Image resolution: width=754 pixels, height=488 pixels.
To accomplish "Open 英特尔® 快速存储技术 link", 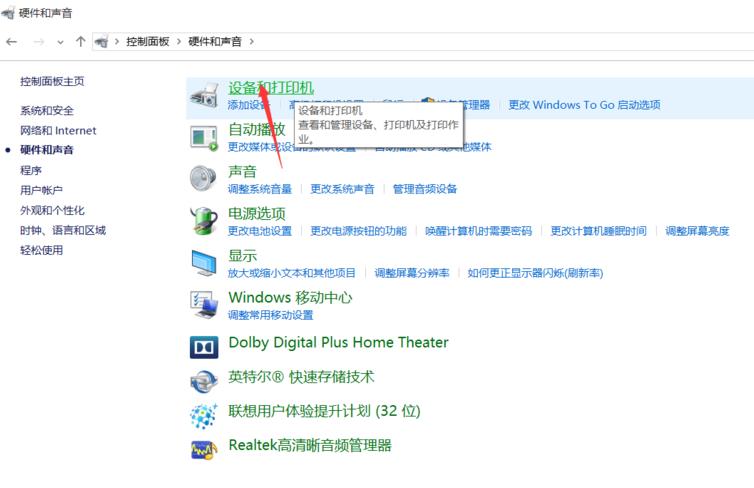I will click(301, 376).
